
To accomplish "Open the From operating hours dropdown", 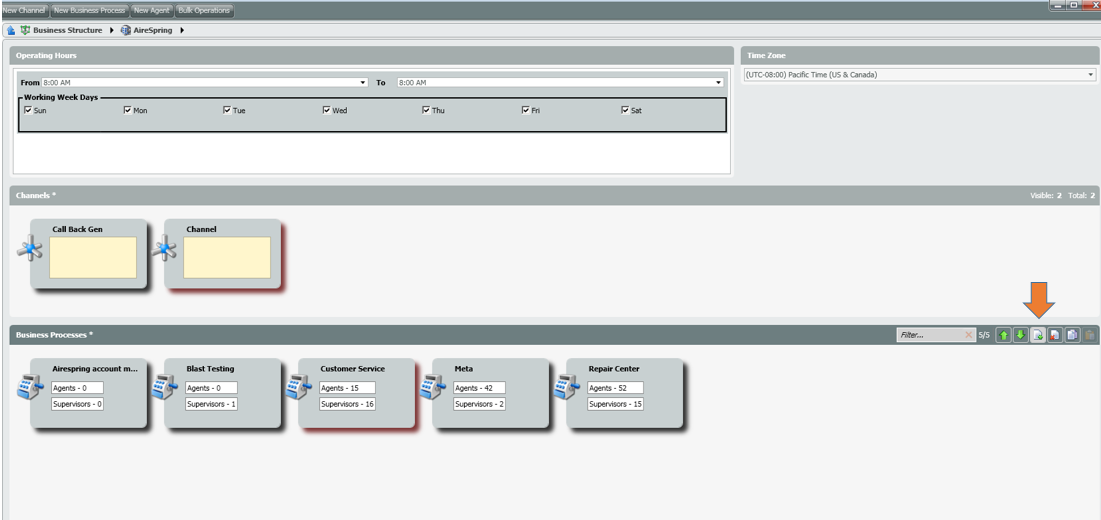I will (x=363, y=83).
